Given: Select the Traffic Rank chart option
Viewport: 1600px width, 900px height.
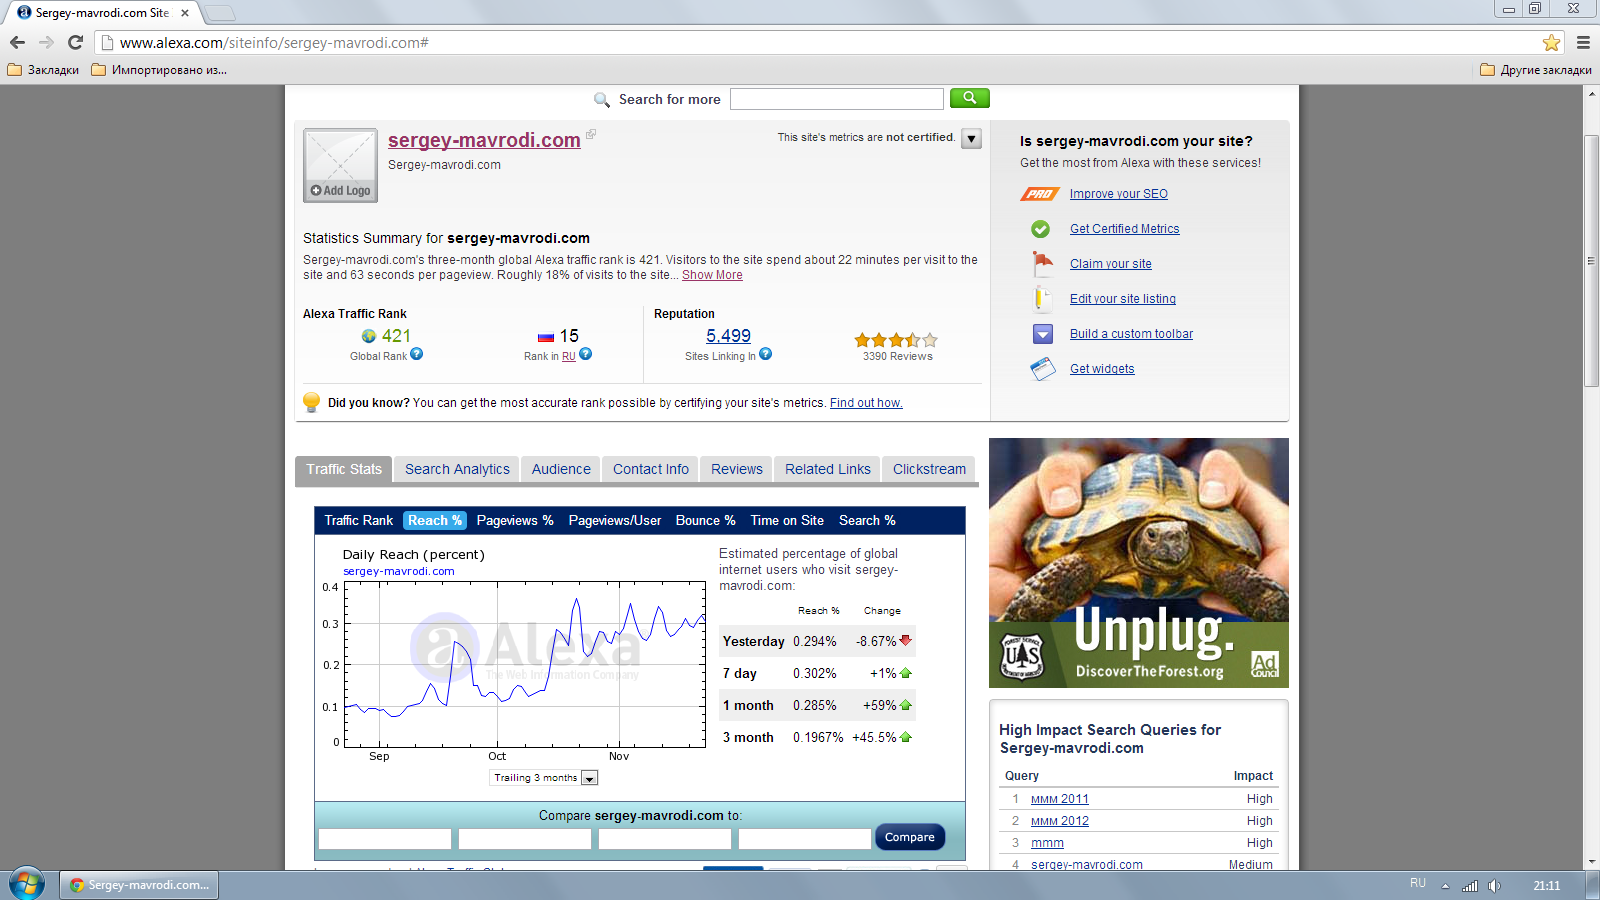Looking at the screenshot, I should [x=358, y=520].
